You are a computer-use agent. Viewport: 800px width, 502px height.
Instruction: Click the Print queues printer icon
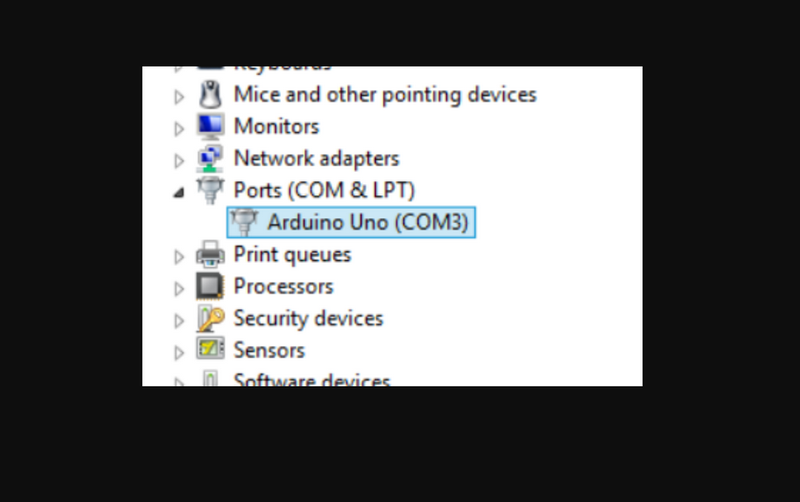(x=210, y=255)
